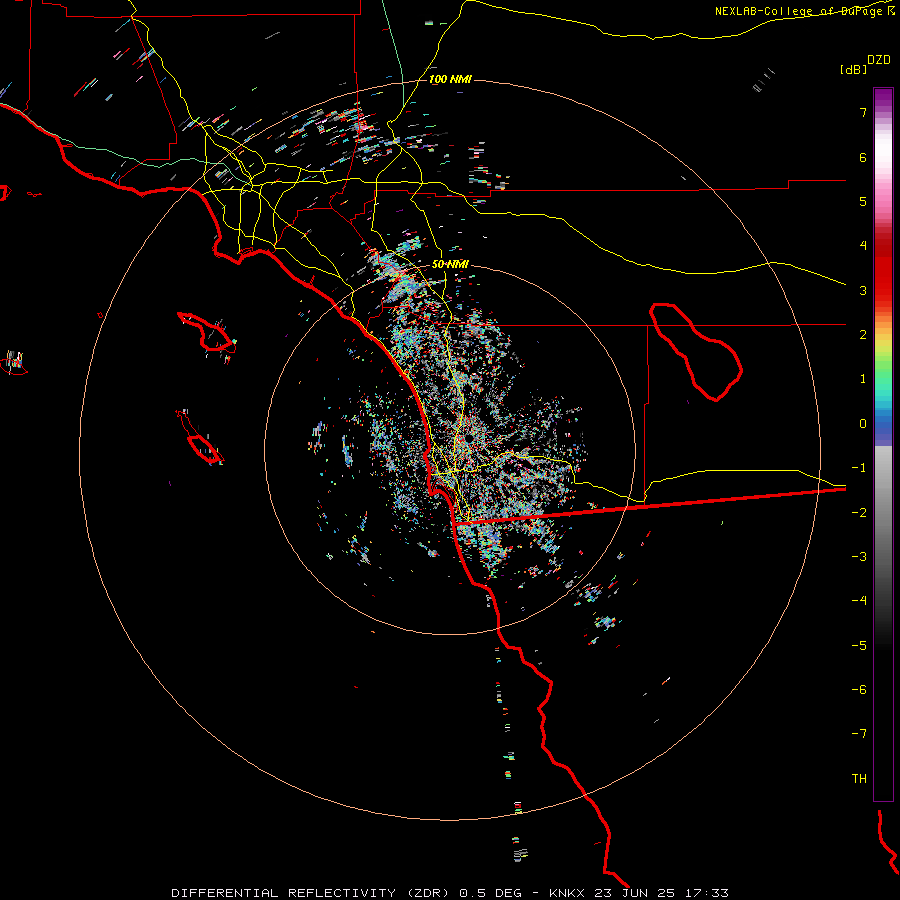Click the Salton Sea outline on map
The image size is (900, 900).
(x=695, y=351)
